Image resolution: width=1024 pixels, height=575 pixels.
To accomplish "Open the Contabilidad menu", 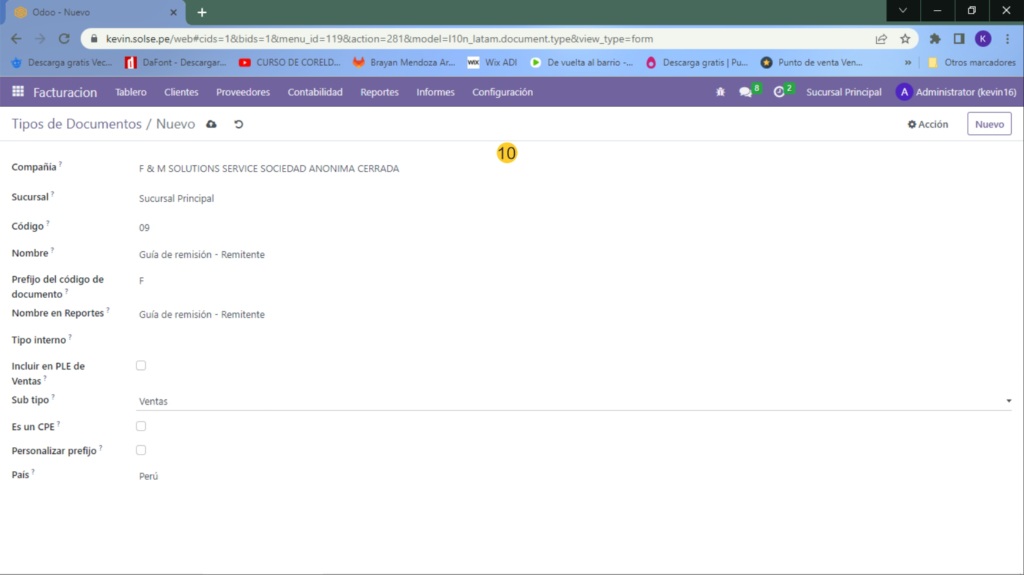I will click(x=315, y=92).
